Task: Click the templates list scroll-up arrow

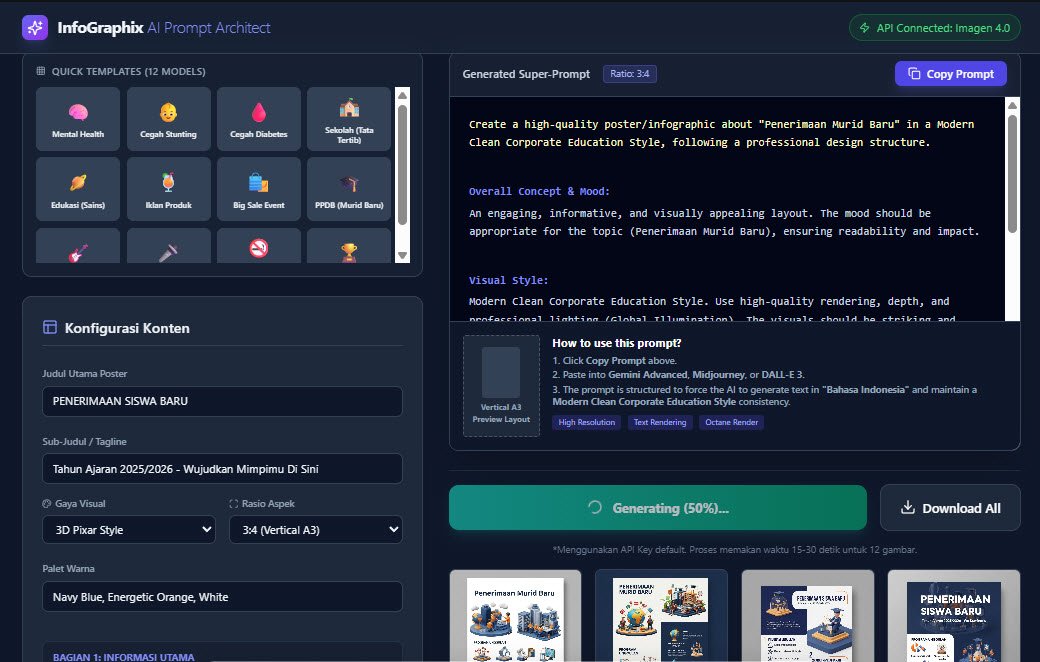Action: point(402,96)
